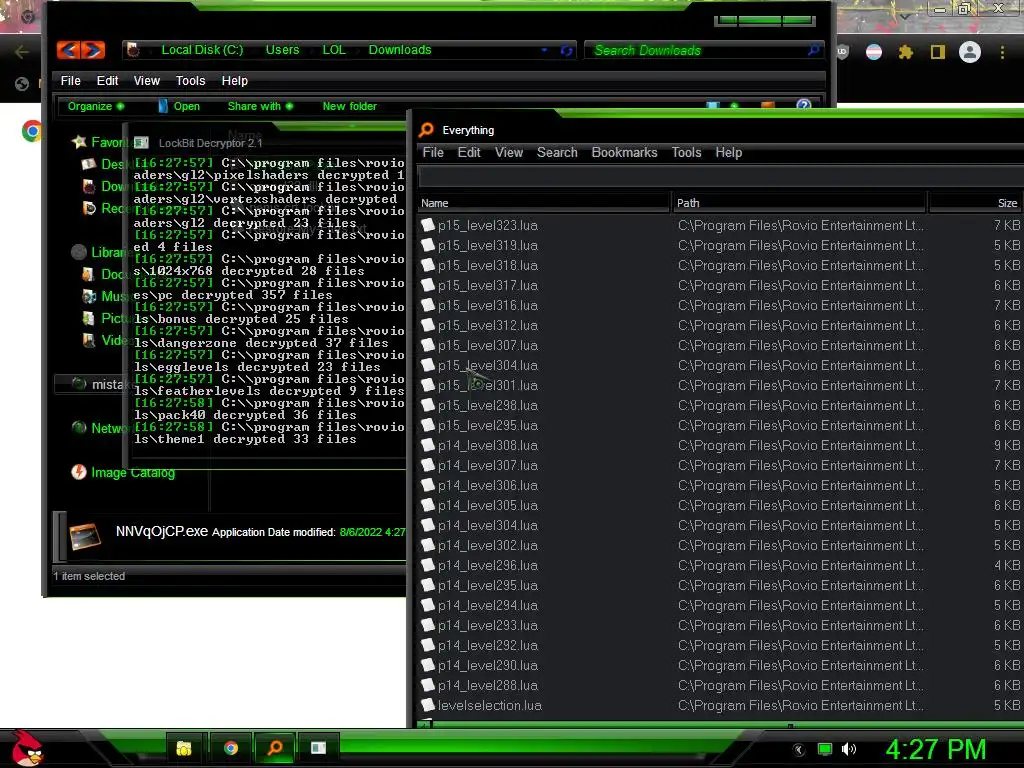Select Downloads in the address breadcrumb

[x=400, y=50]
